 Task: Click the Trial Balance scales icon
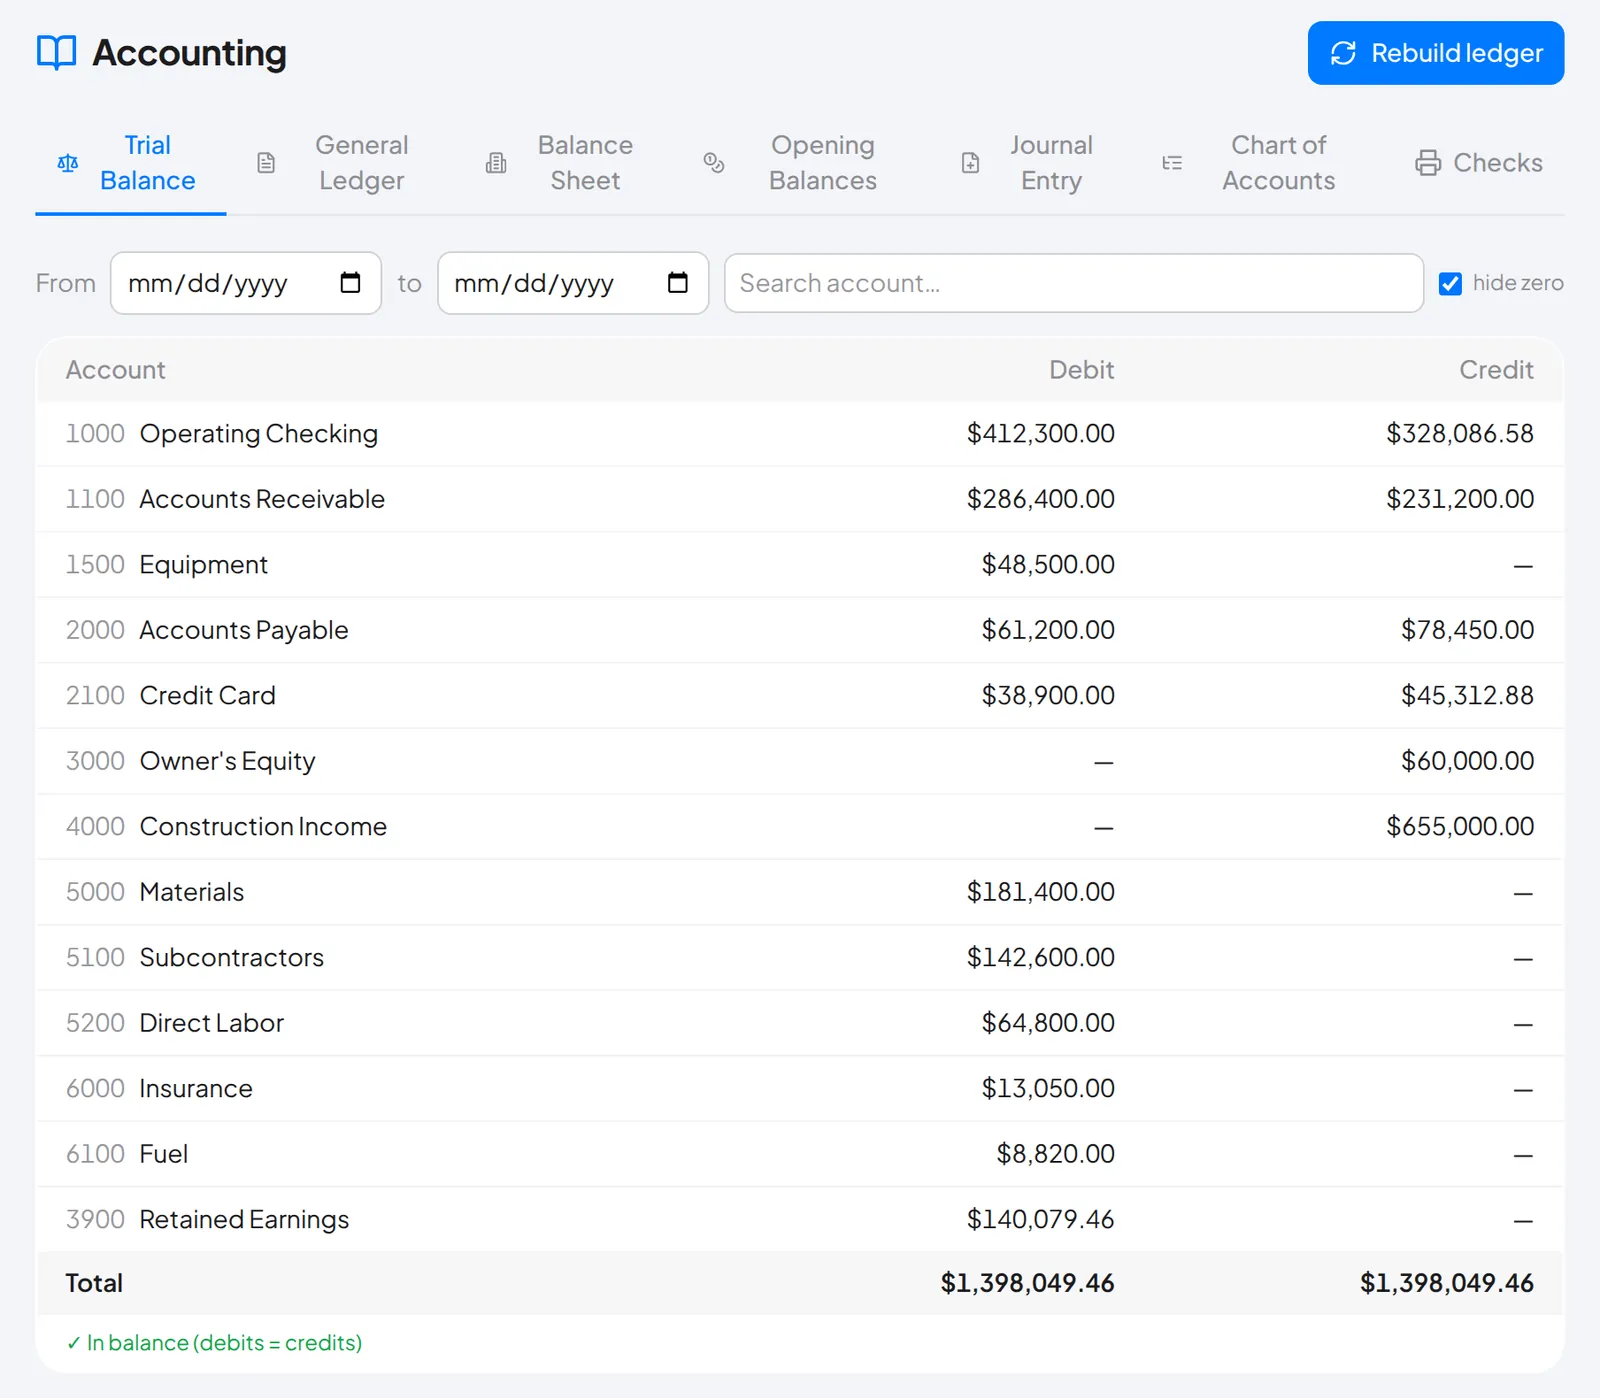tap(68, 163)
